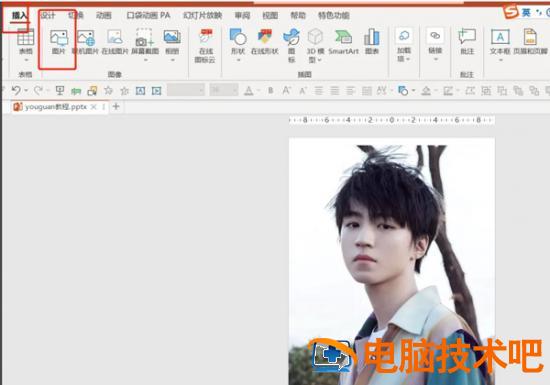Insert a table with the 表格 icon

(26, 41)
